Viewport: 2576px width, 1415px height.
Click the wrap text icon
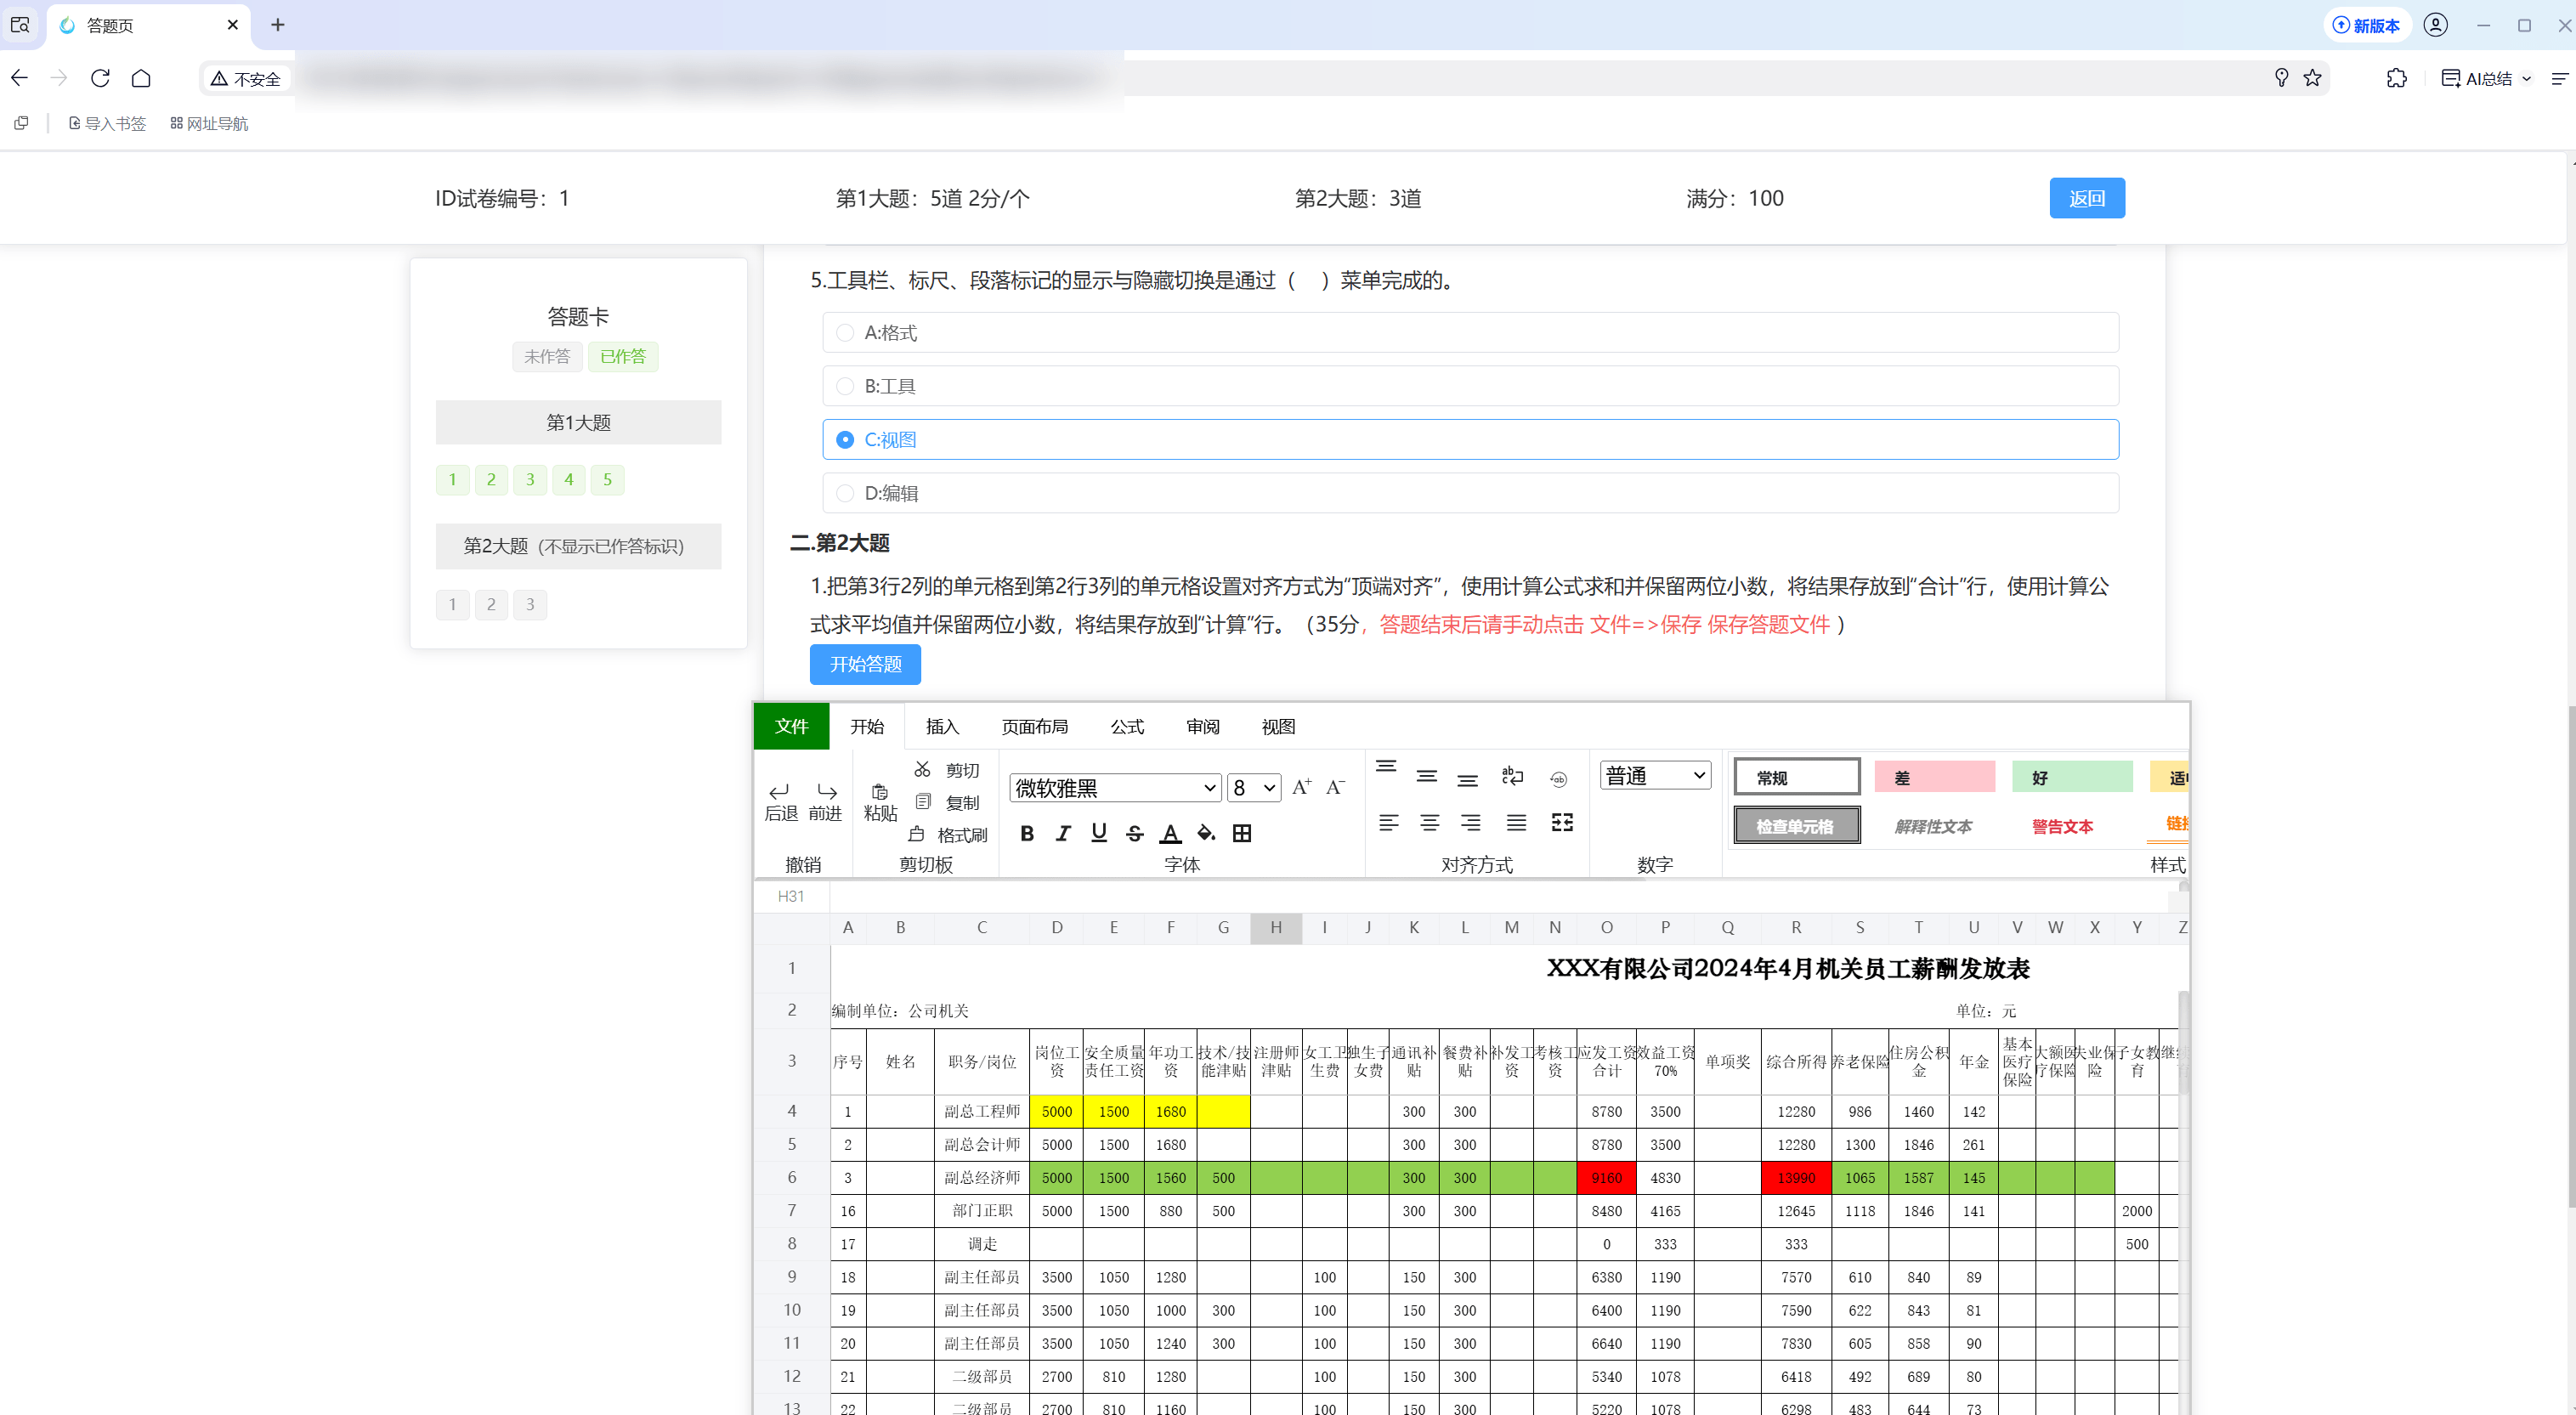[x=1512, y=776]
